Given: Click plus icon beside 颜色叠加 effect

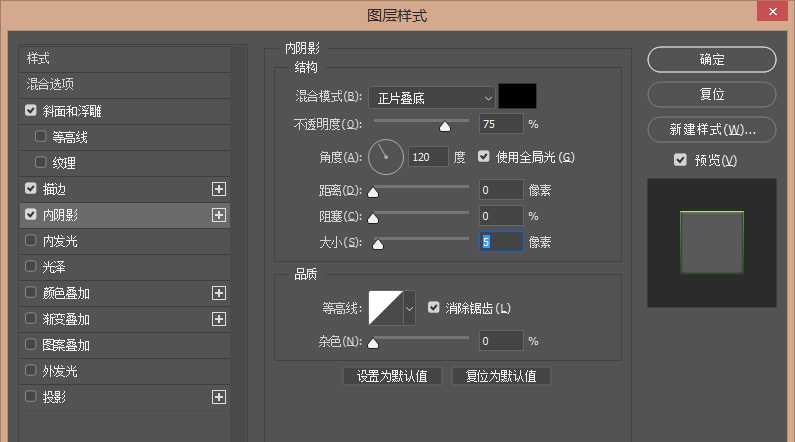Looking at the screenshot, I should point(219,293).
